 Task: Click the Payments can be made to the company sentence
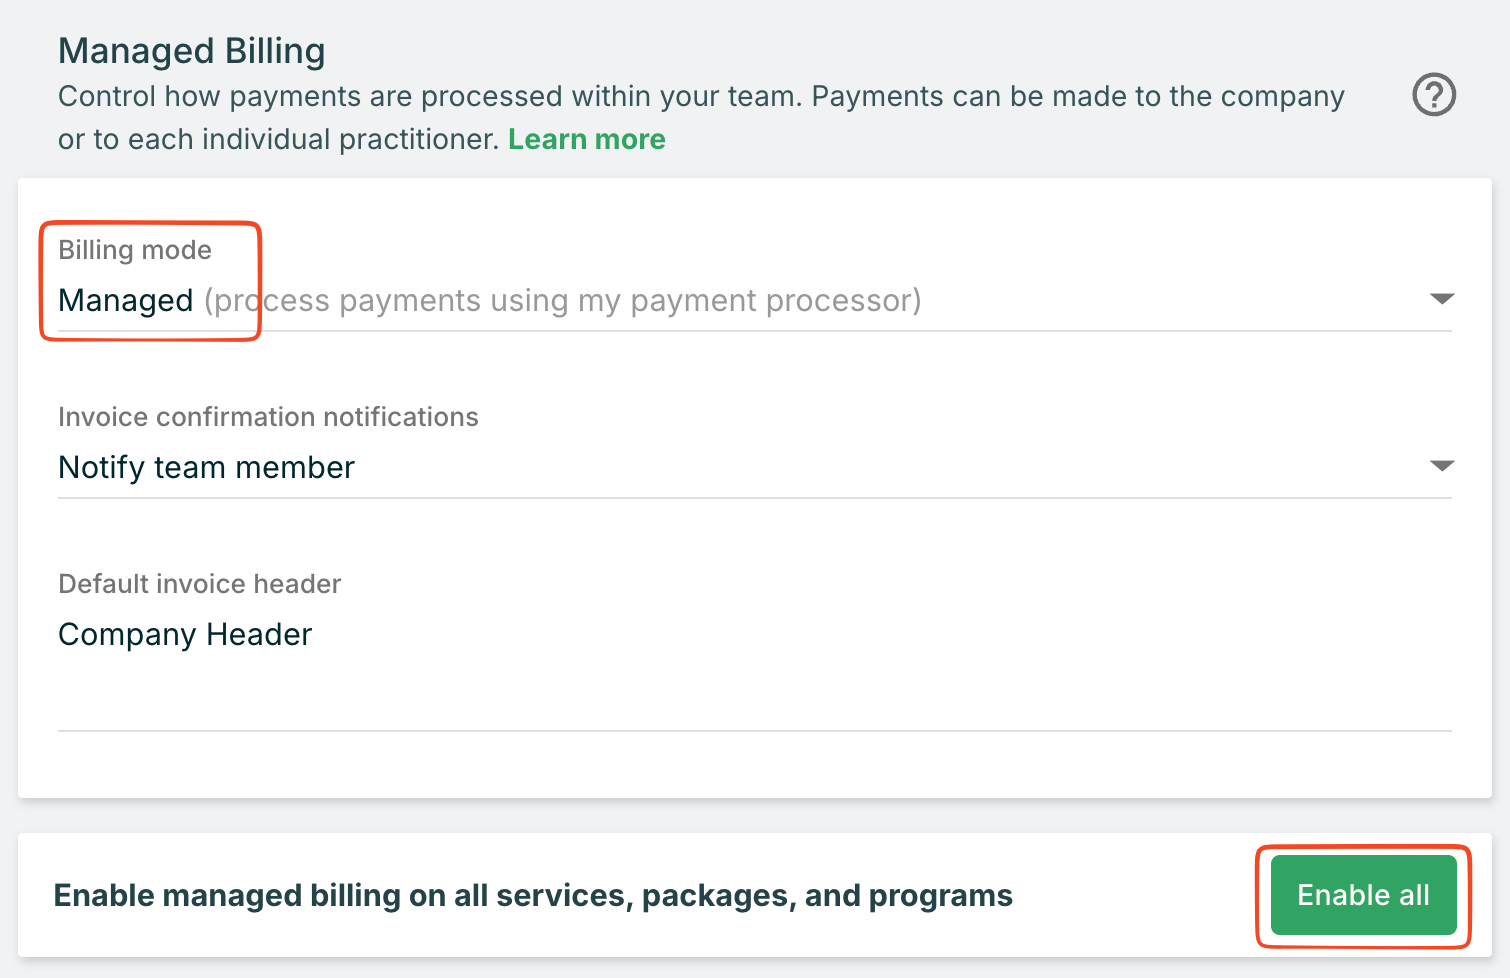(1077, 97)
